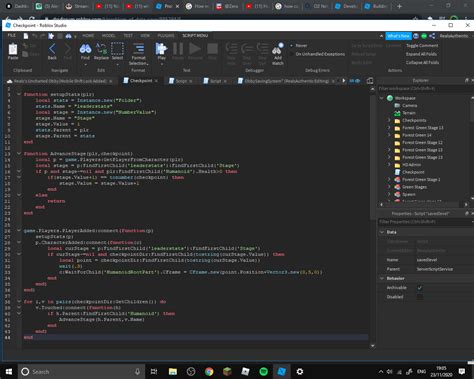Select Forest Green Stage 12 folder
Image resolution: width=474 pixels, height=379 pixels.
pyautogui.click(x=422, y=142)
